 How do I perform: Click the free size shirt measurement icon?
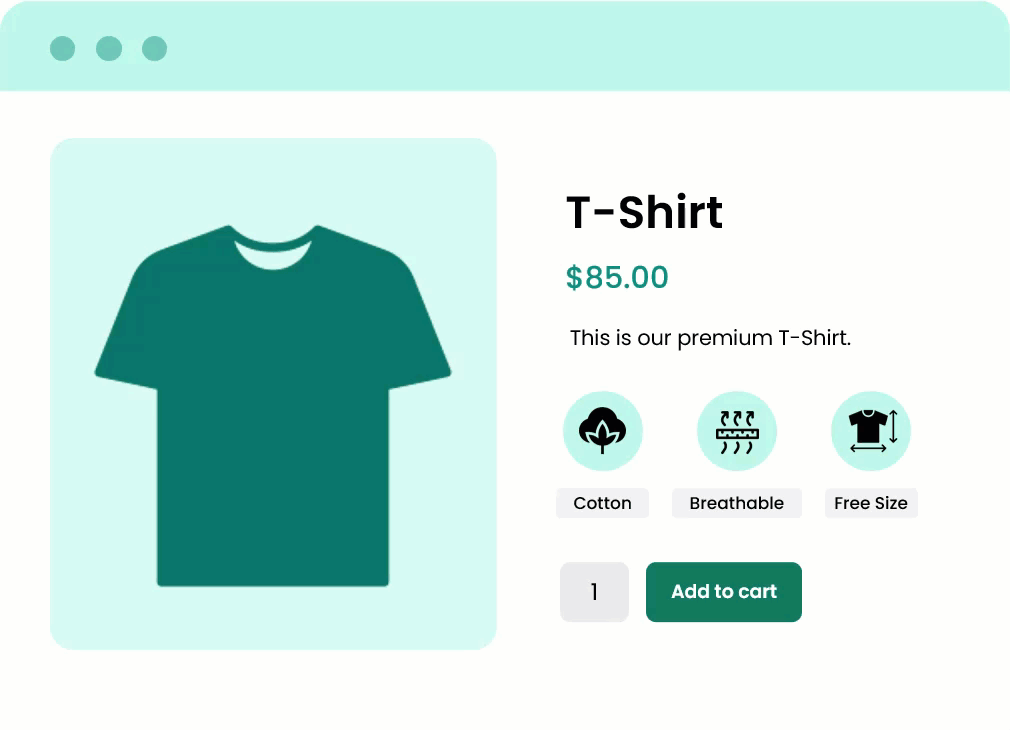870,430
